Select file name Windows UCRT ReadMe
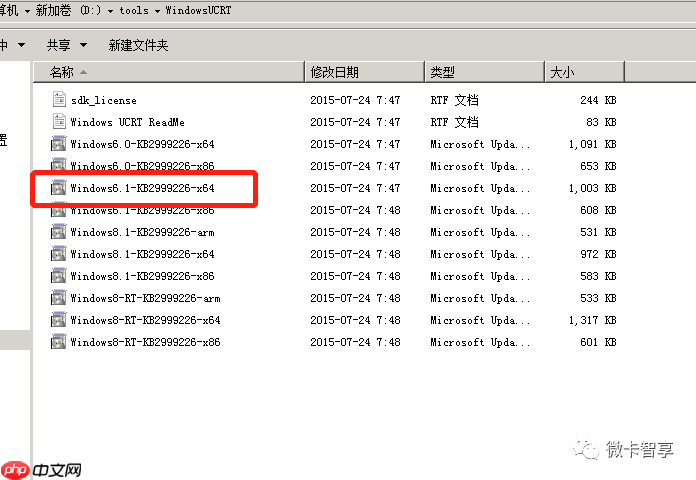The height and width of the screenshot is (480, 696). 127,122
